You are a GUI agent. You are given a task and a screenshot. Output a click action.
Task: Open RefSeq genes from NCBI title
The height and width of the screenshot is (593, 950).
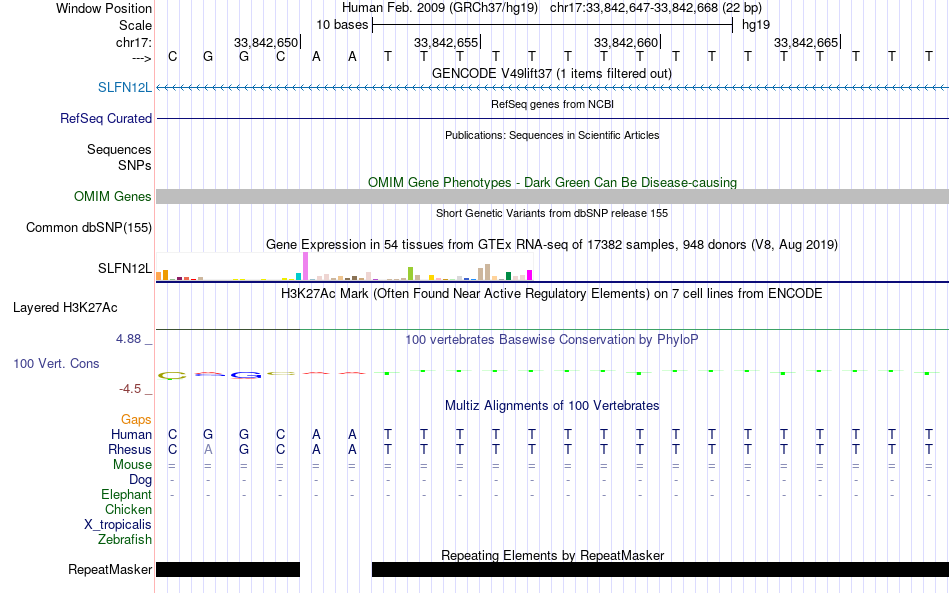click(552, 104)
